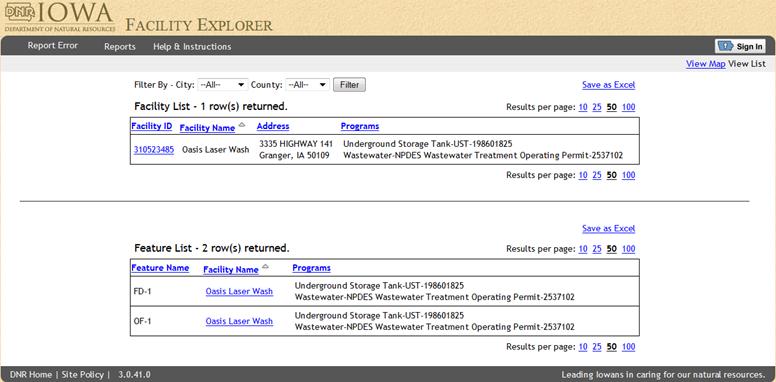Switch to View Map

point(706,64)
